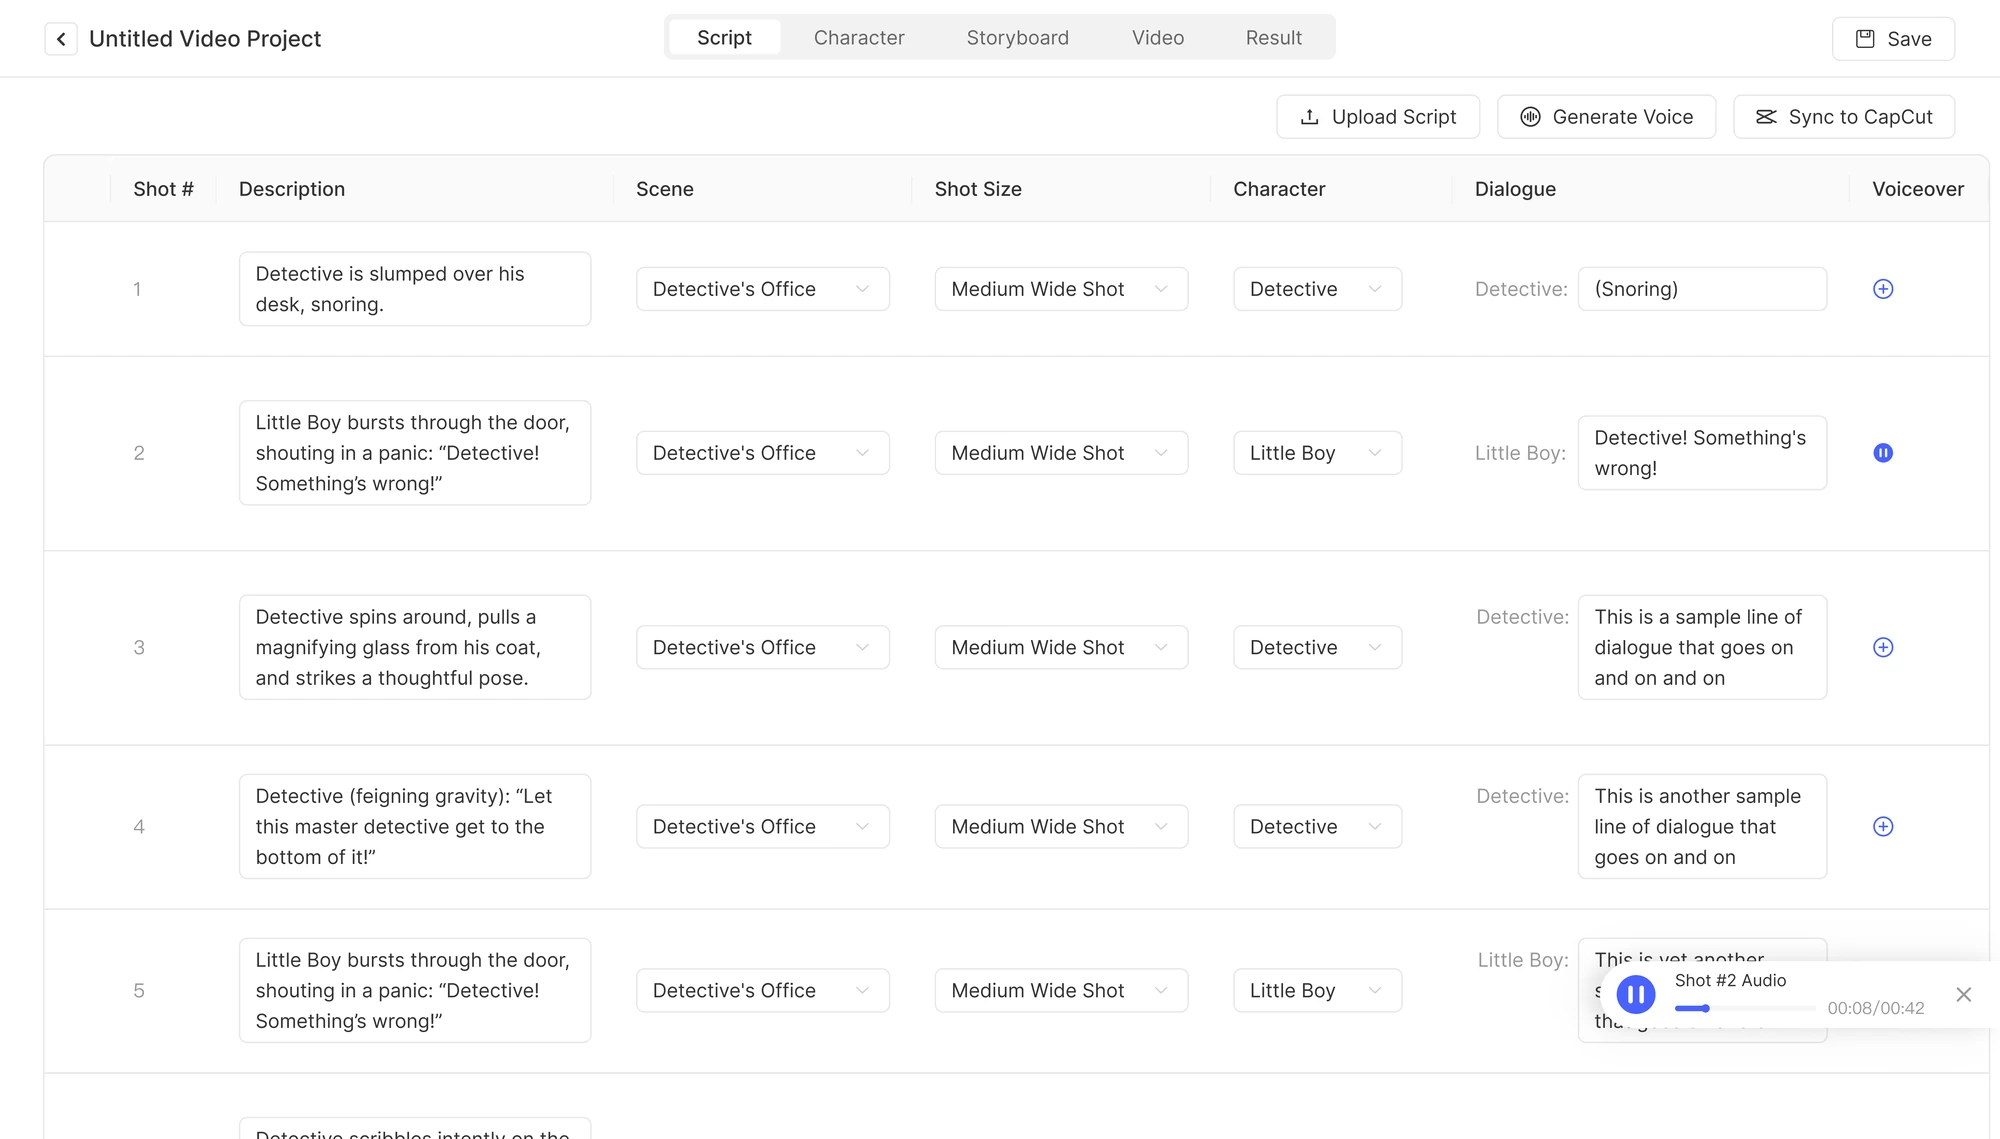Add voiceover for shot 3
The height and width of the screenshot is (1139, 2000).
click(x=1883, y=647)
